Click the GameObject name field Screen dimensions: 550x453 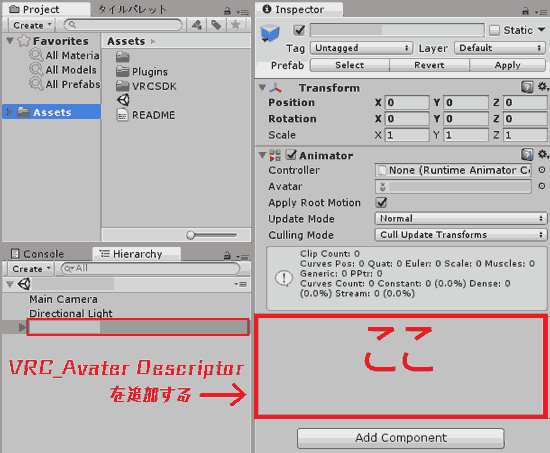click(x=397, y=30)
